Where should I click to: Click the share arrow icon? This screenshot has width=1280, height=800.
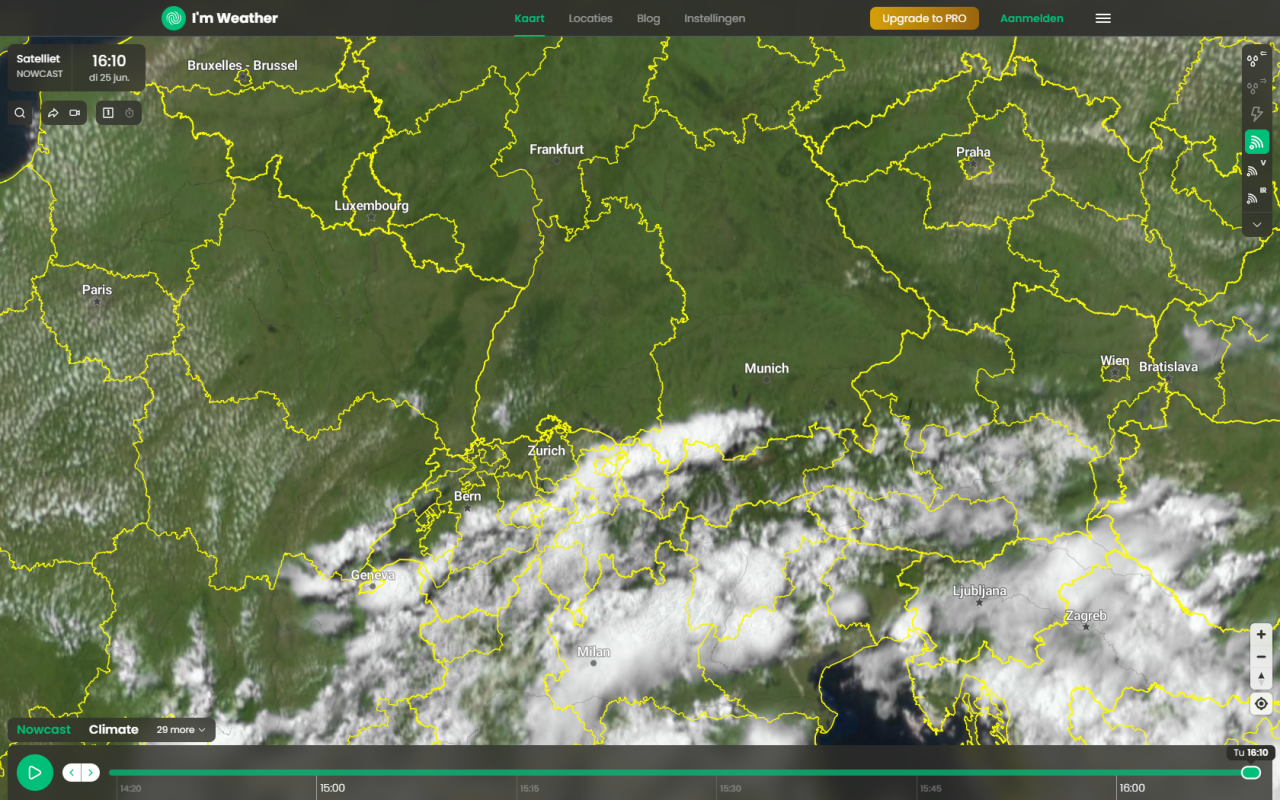point(53,113)
